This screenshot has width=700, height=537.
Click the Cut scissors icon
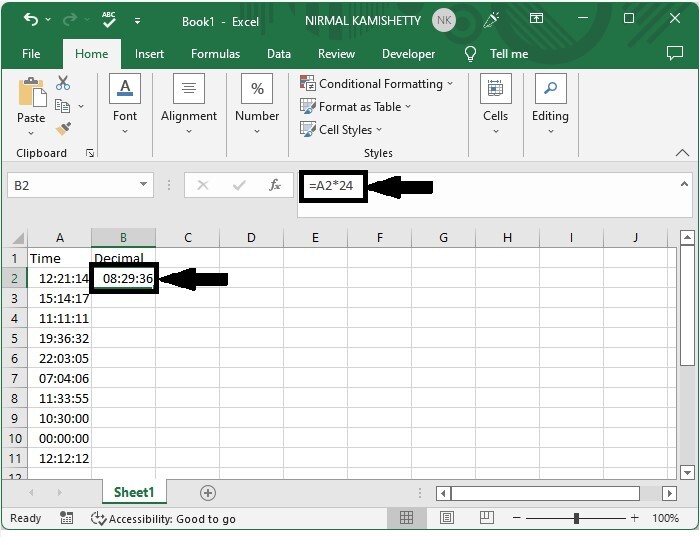(x=63, y=83)
